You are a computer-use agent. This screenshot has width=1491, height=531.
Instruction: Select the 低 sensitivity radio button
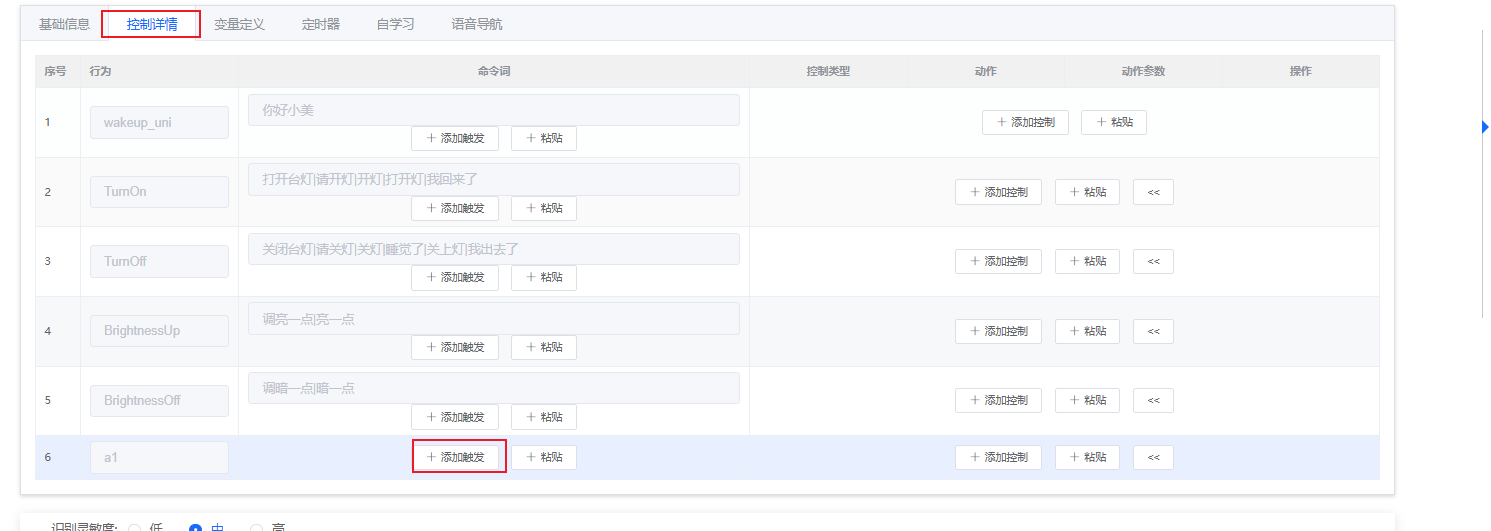click(135, 528)
